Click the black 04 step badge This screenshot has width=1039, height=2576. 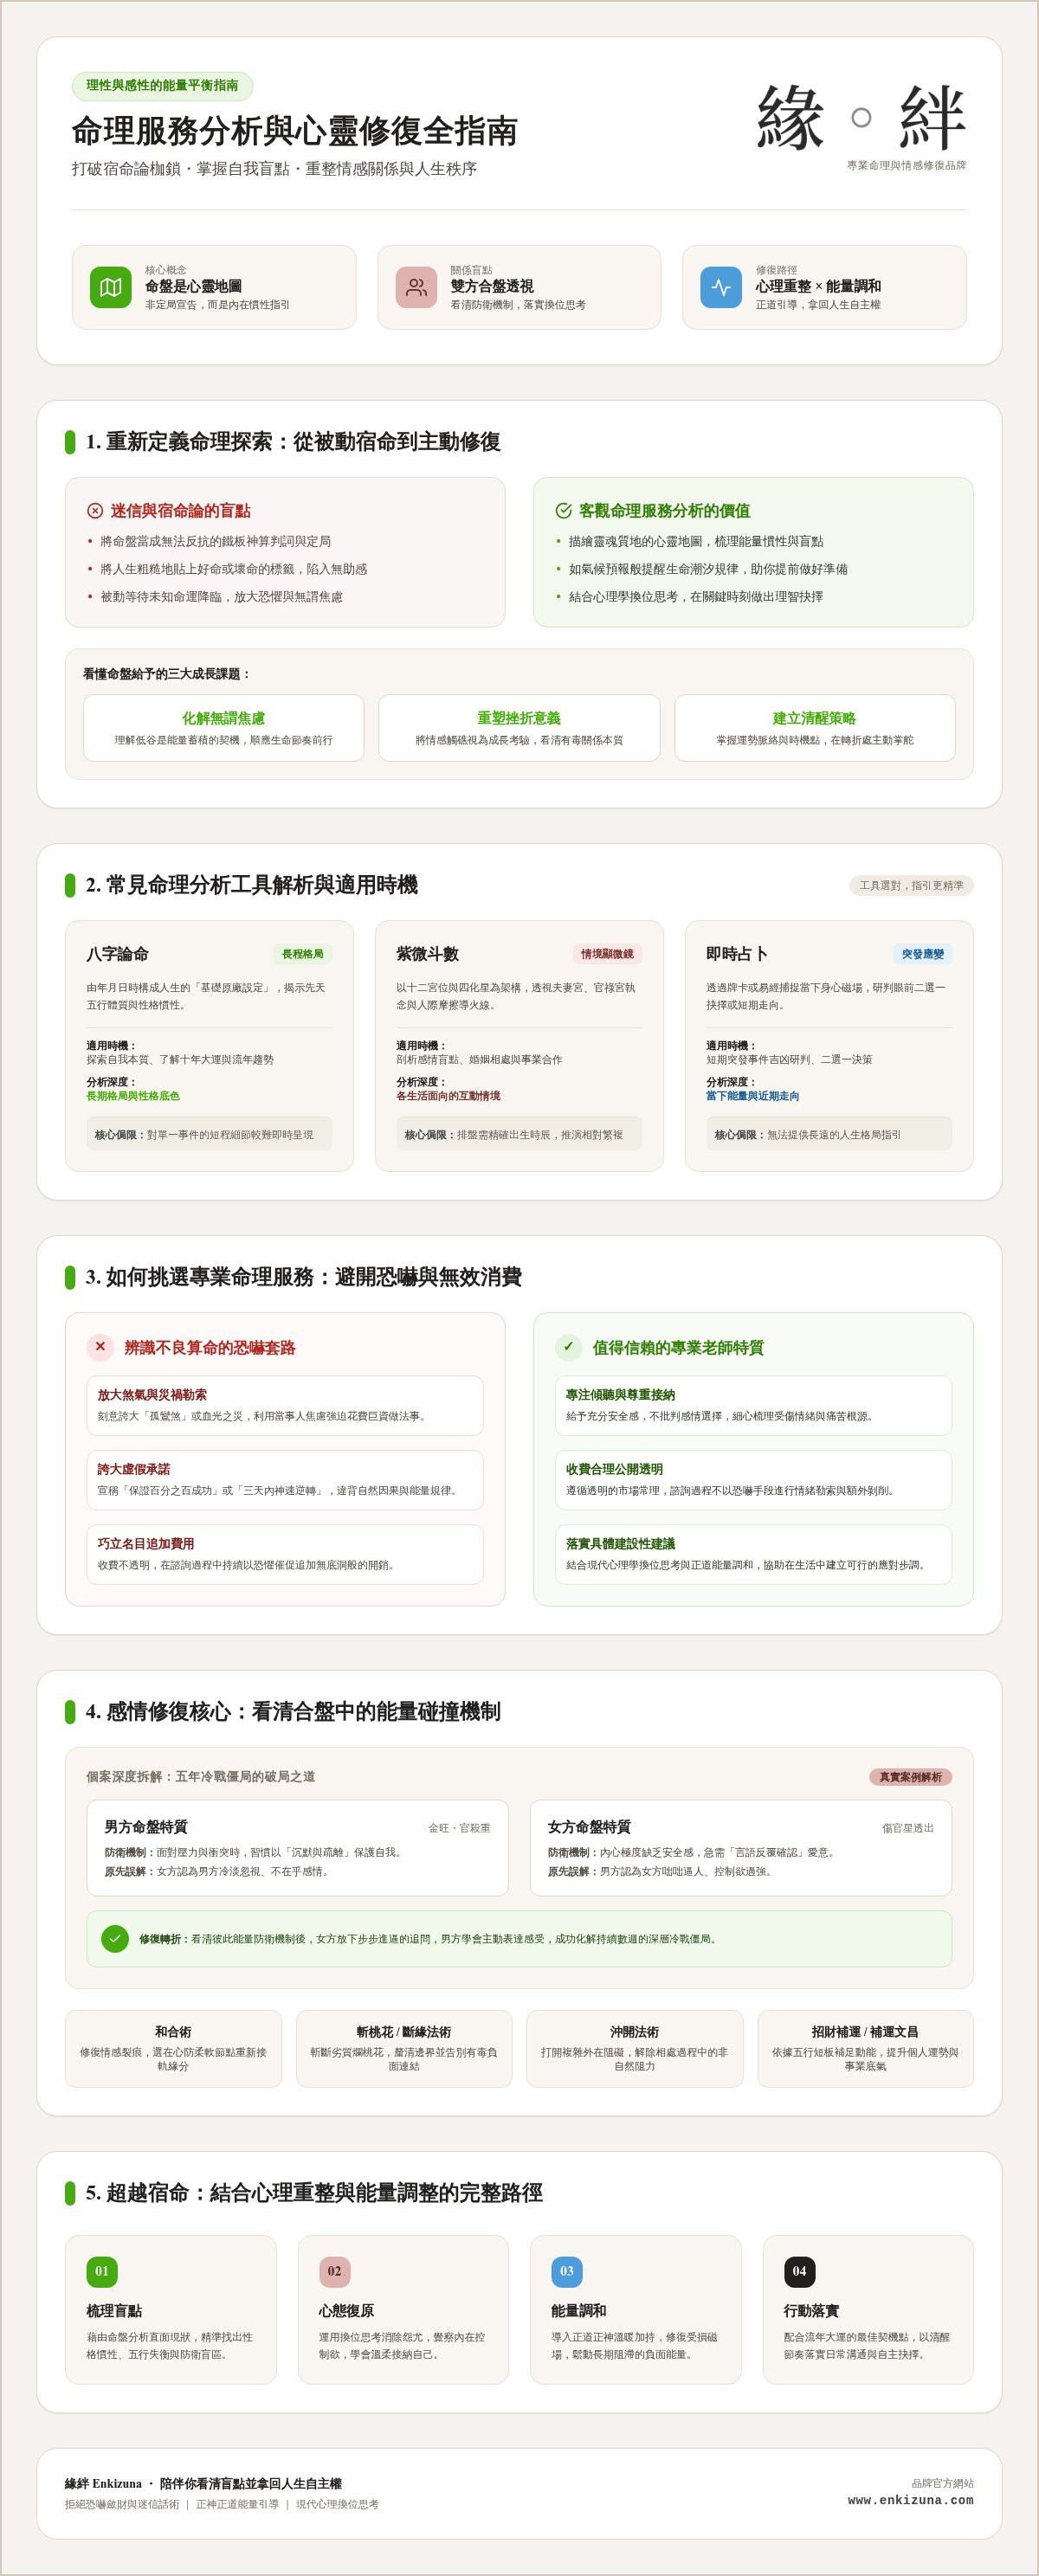pos(799,2272)
